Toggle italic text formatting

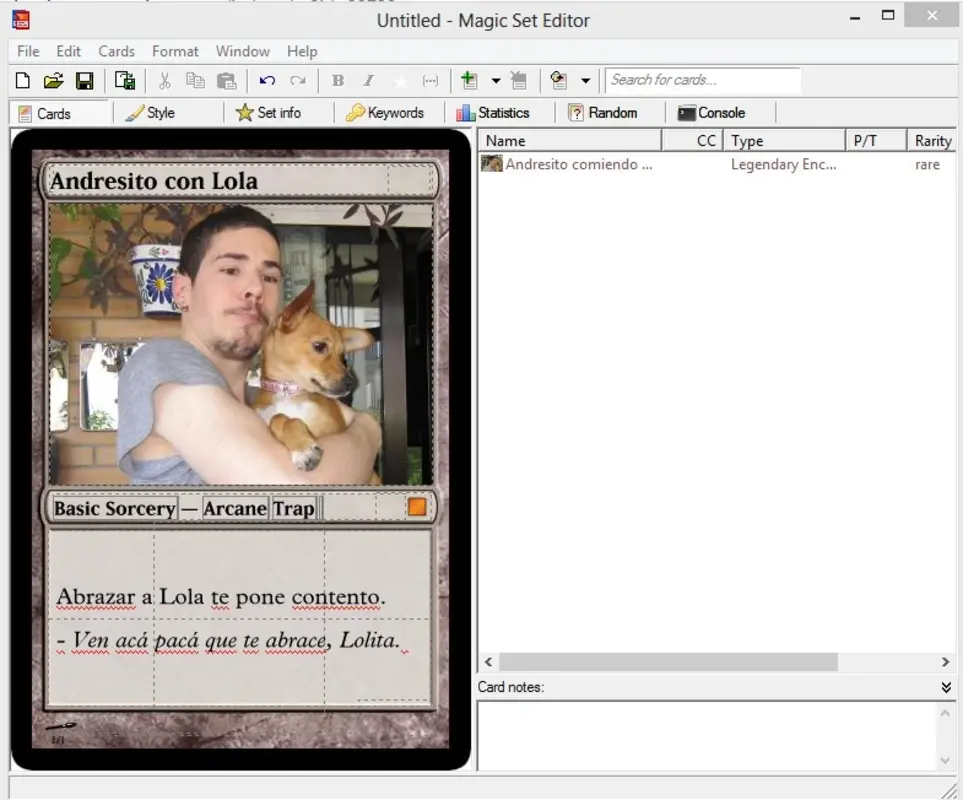tap(367, 81)
